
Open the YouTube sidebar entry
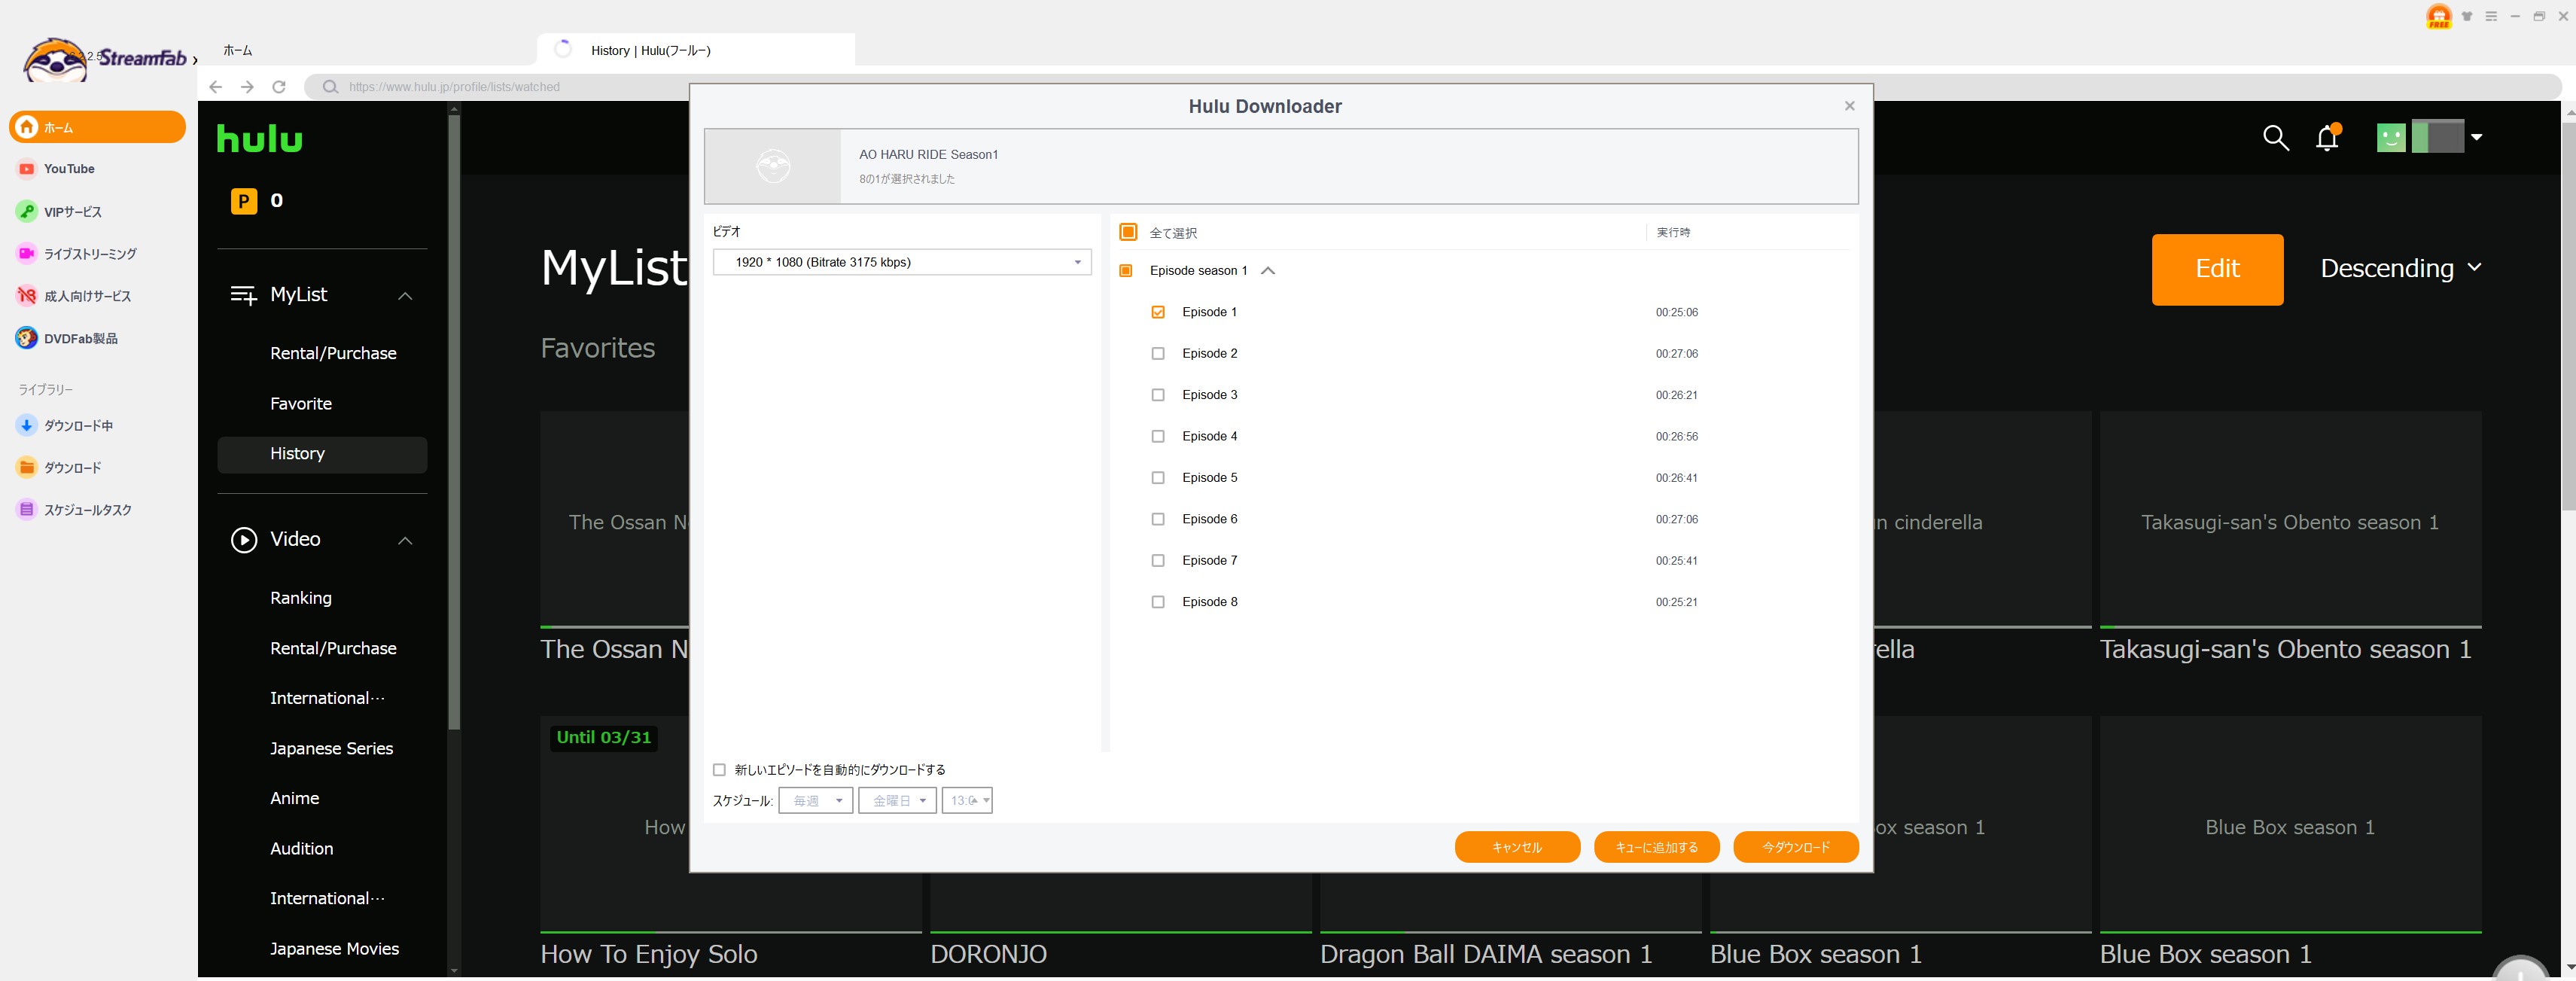click(68, 169)
